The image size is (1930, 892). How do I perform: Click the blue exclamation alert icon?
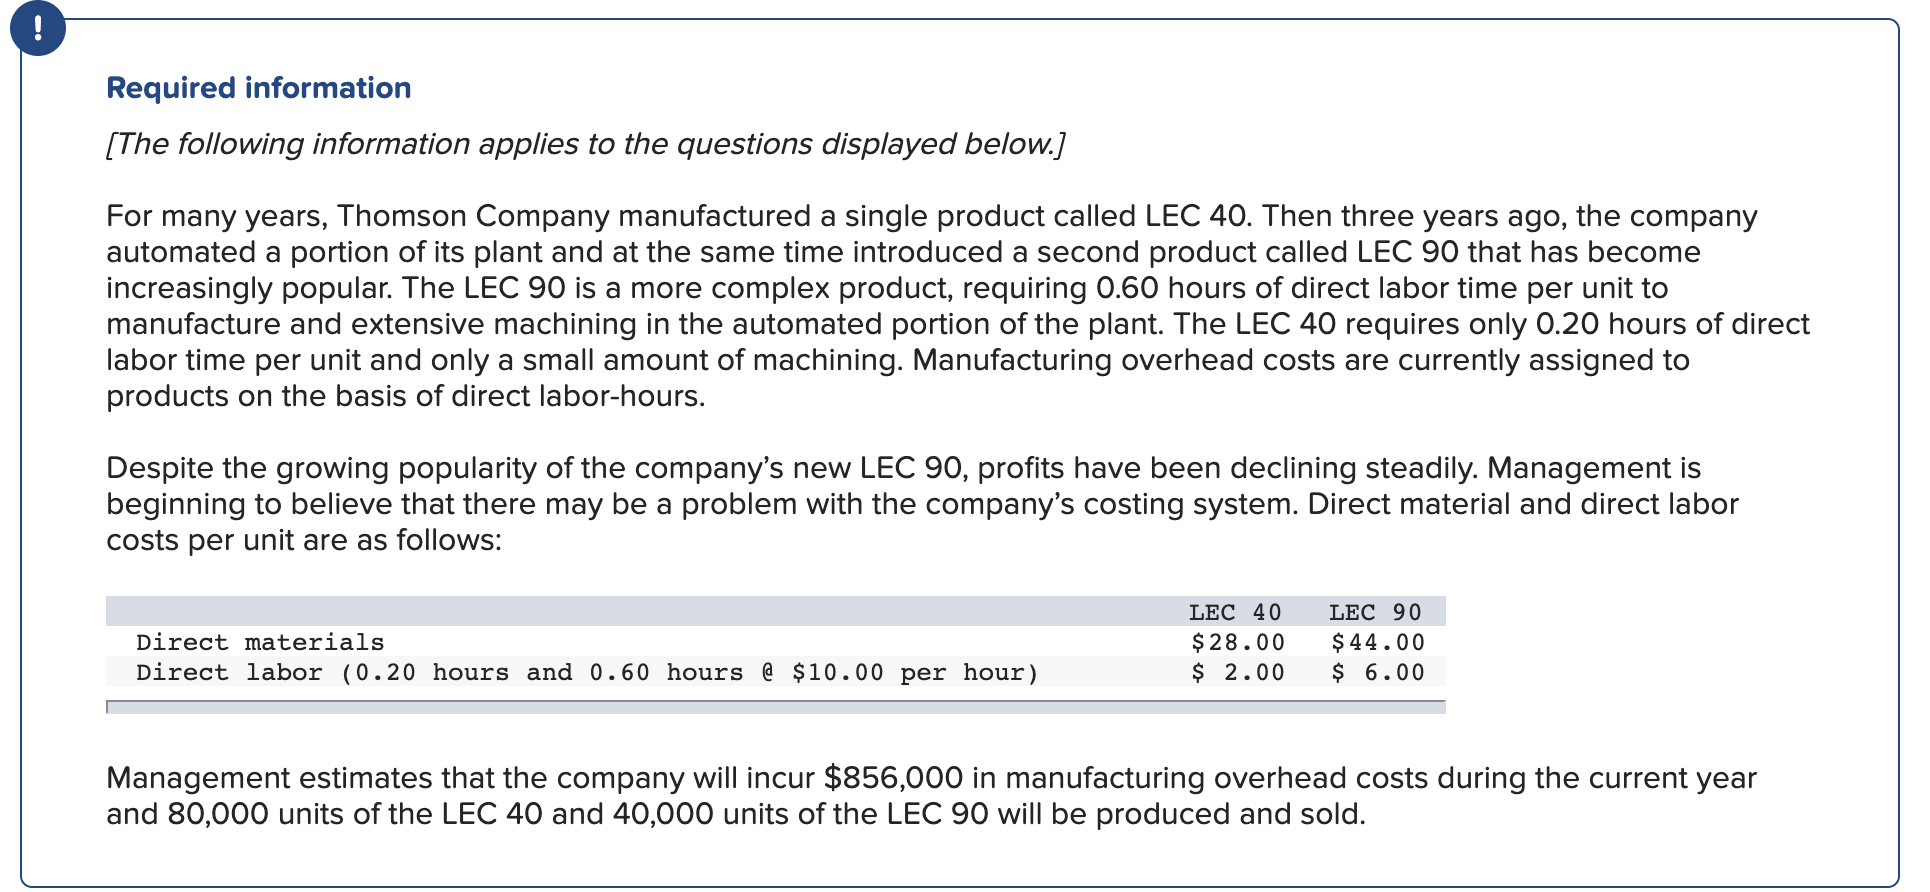38,28
